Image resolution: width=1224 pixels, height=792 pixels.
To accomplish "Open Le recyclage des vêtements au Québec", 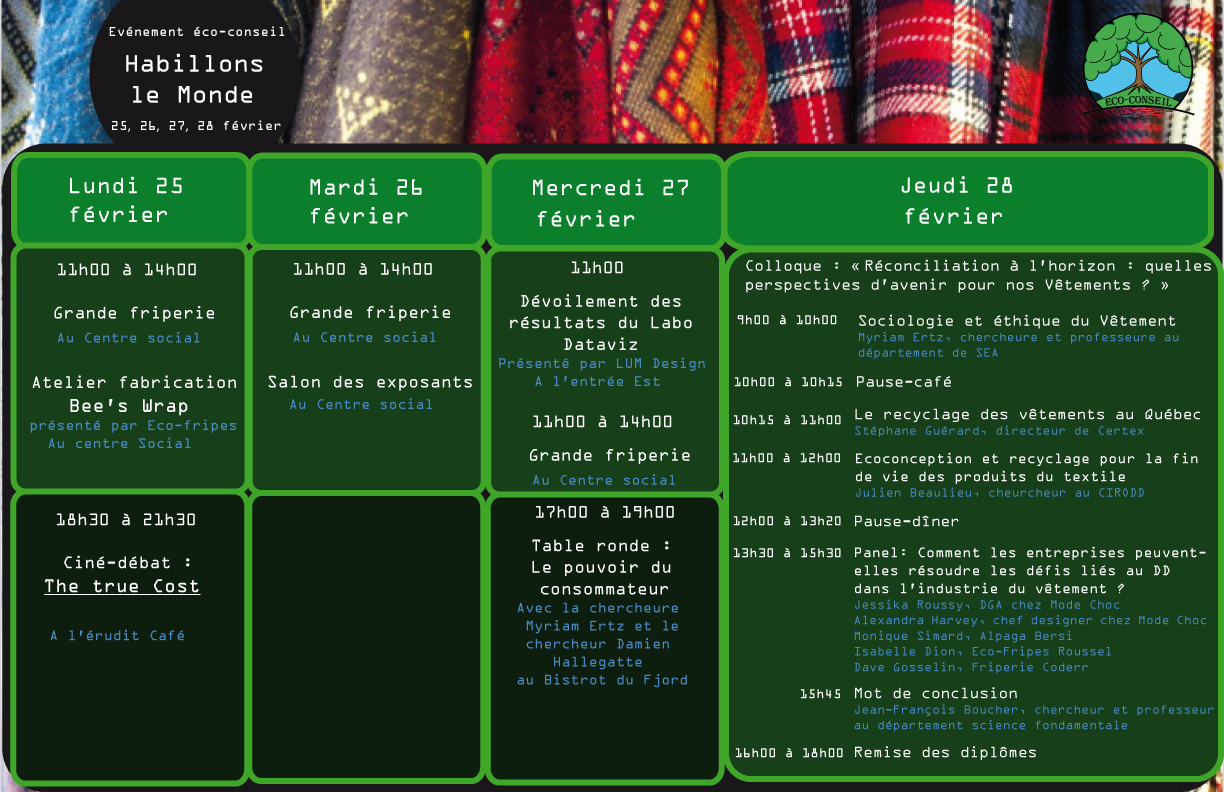I will [1027, 414].
